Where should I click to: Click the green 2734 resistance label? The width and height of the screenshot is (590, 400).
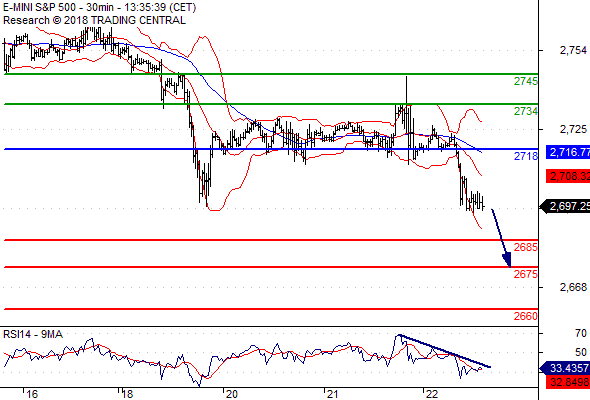click(526, 111)
